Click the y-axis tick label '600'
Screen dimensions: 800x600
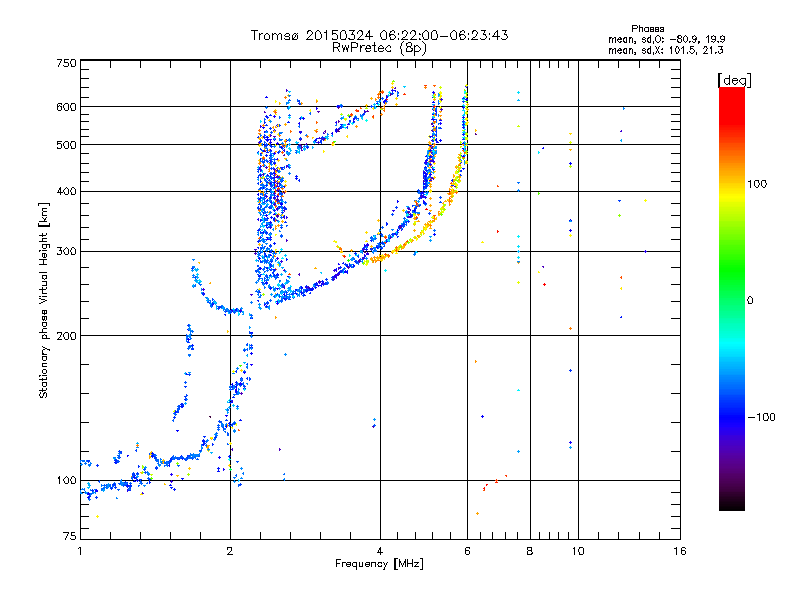pyautogui.click(x=66, y=107)
